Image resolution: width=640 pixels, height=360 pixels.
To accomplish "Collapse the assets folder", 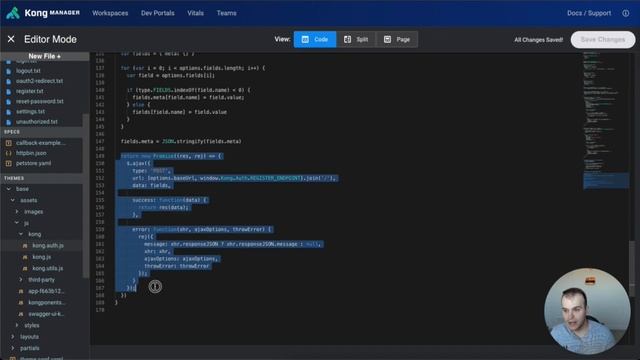I will coord(13,200).
